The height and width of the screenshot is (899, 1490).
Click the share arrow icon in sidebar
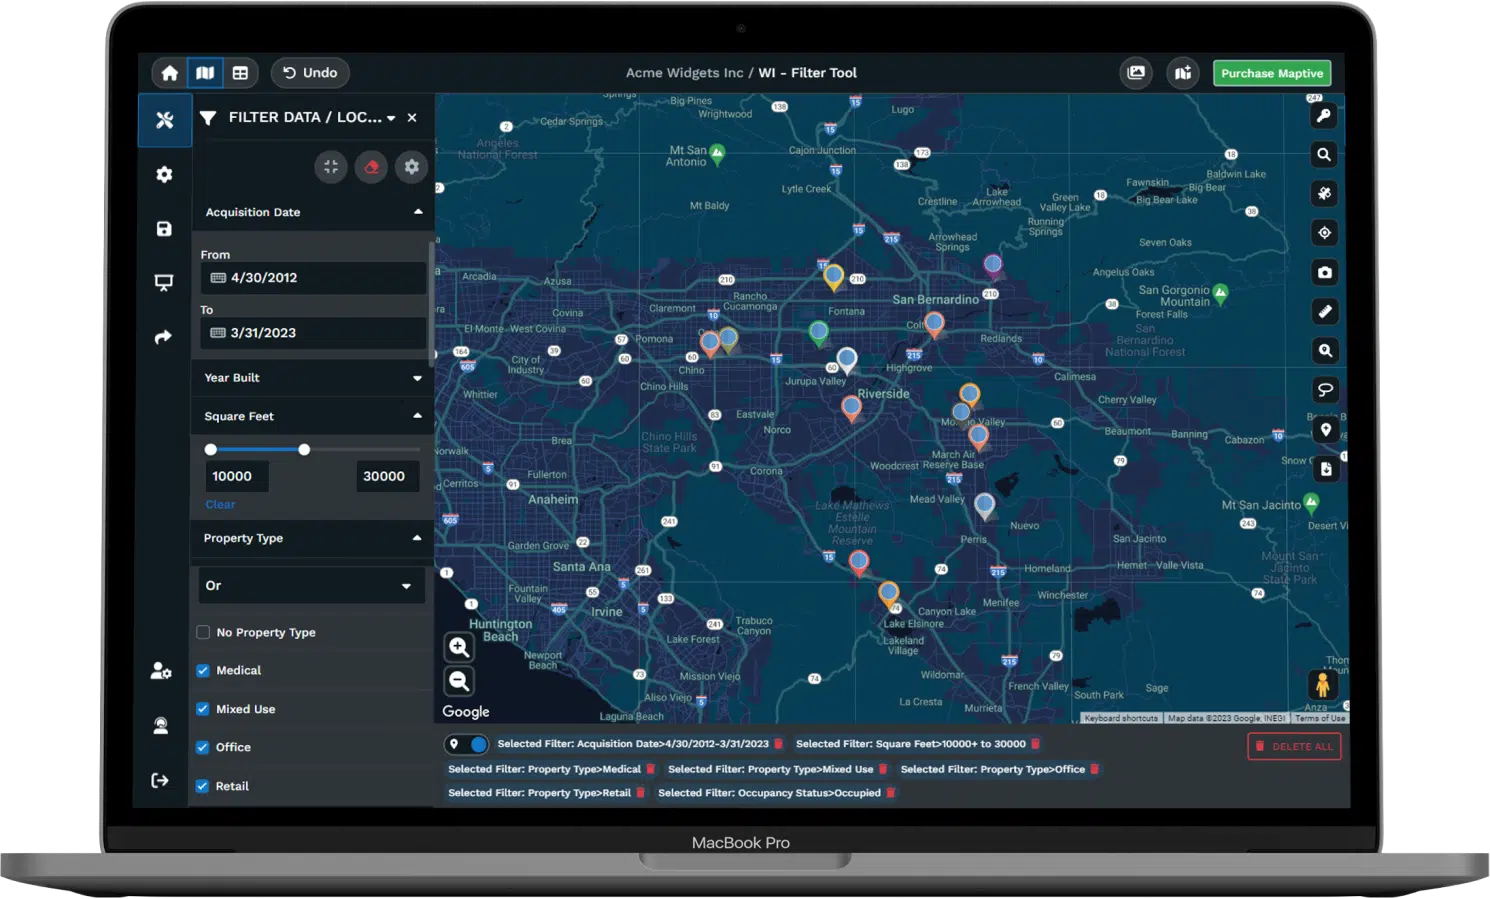tap(164, 338)
